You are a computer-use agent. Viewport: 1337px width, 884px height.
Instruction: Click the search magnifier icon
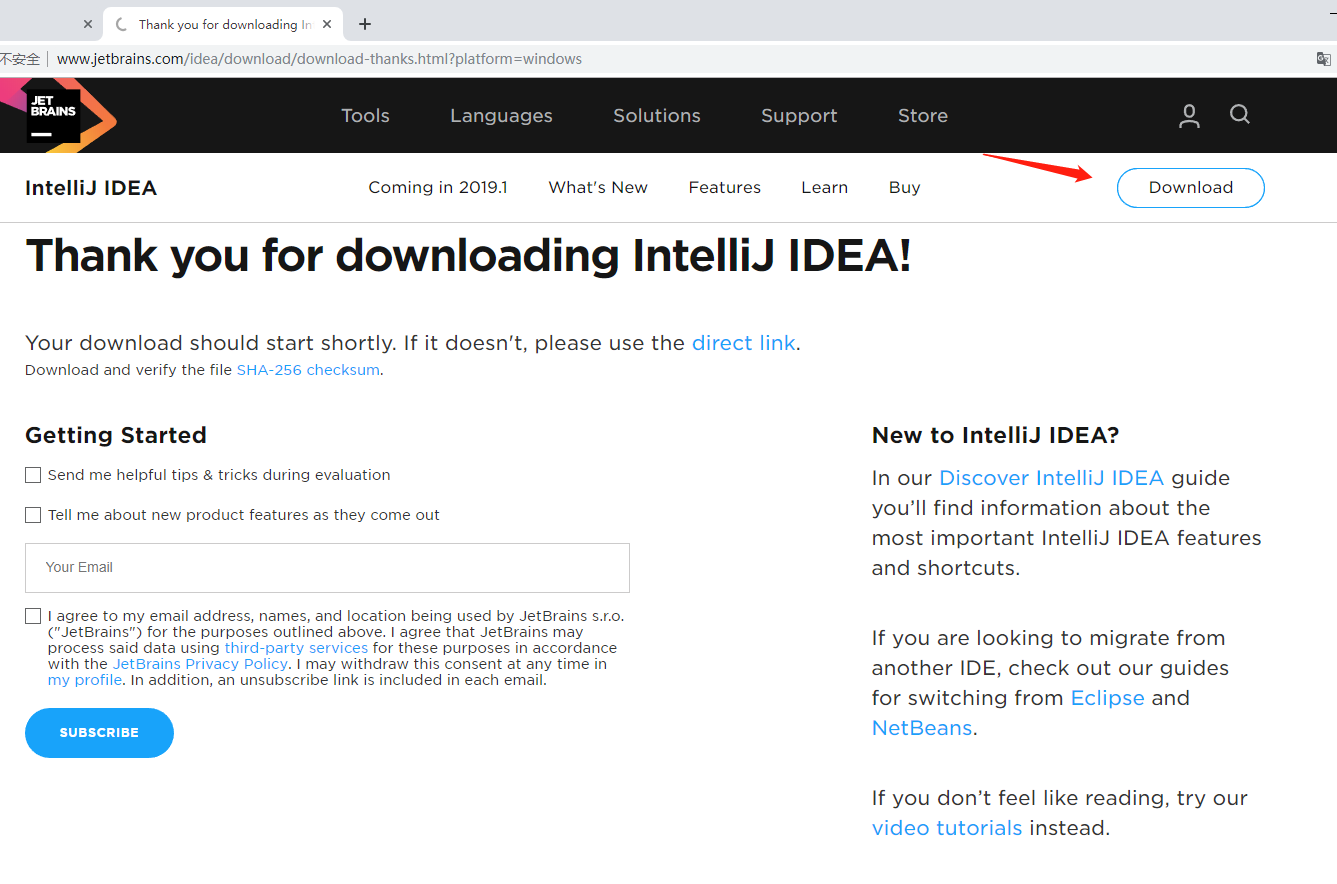1240,115
